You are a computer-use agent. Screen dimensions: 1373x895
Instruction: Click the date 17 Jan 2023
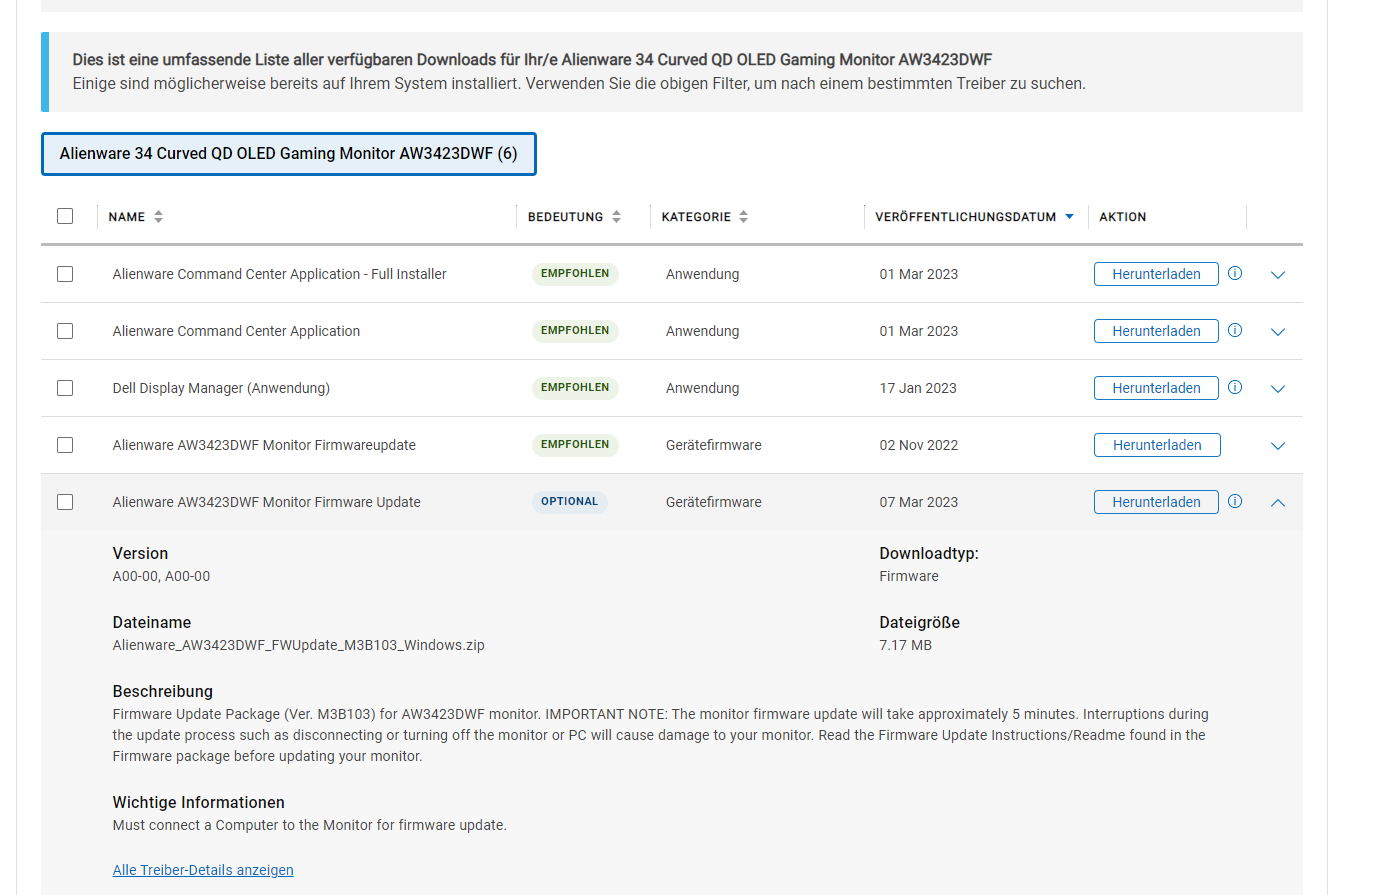pyautogui.click(x=918, y=388)
